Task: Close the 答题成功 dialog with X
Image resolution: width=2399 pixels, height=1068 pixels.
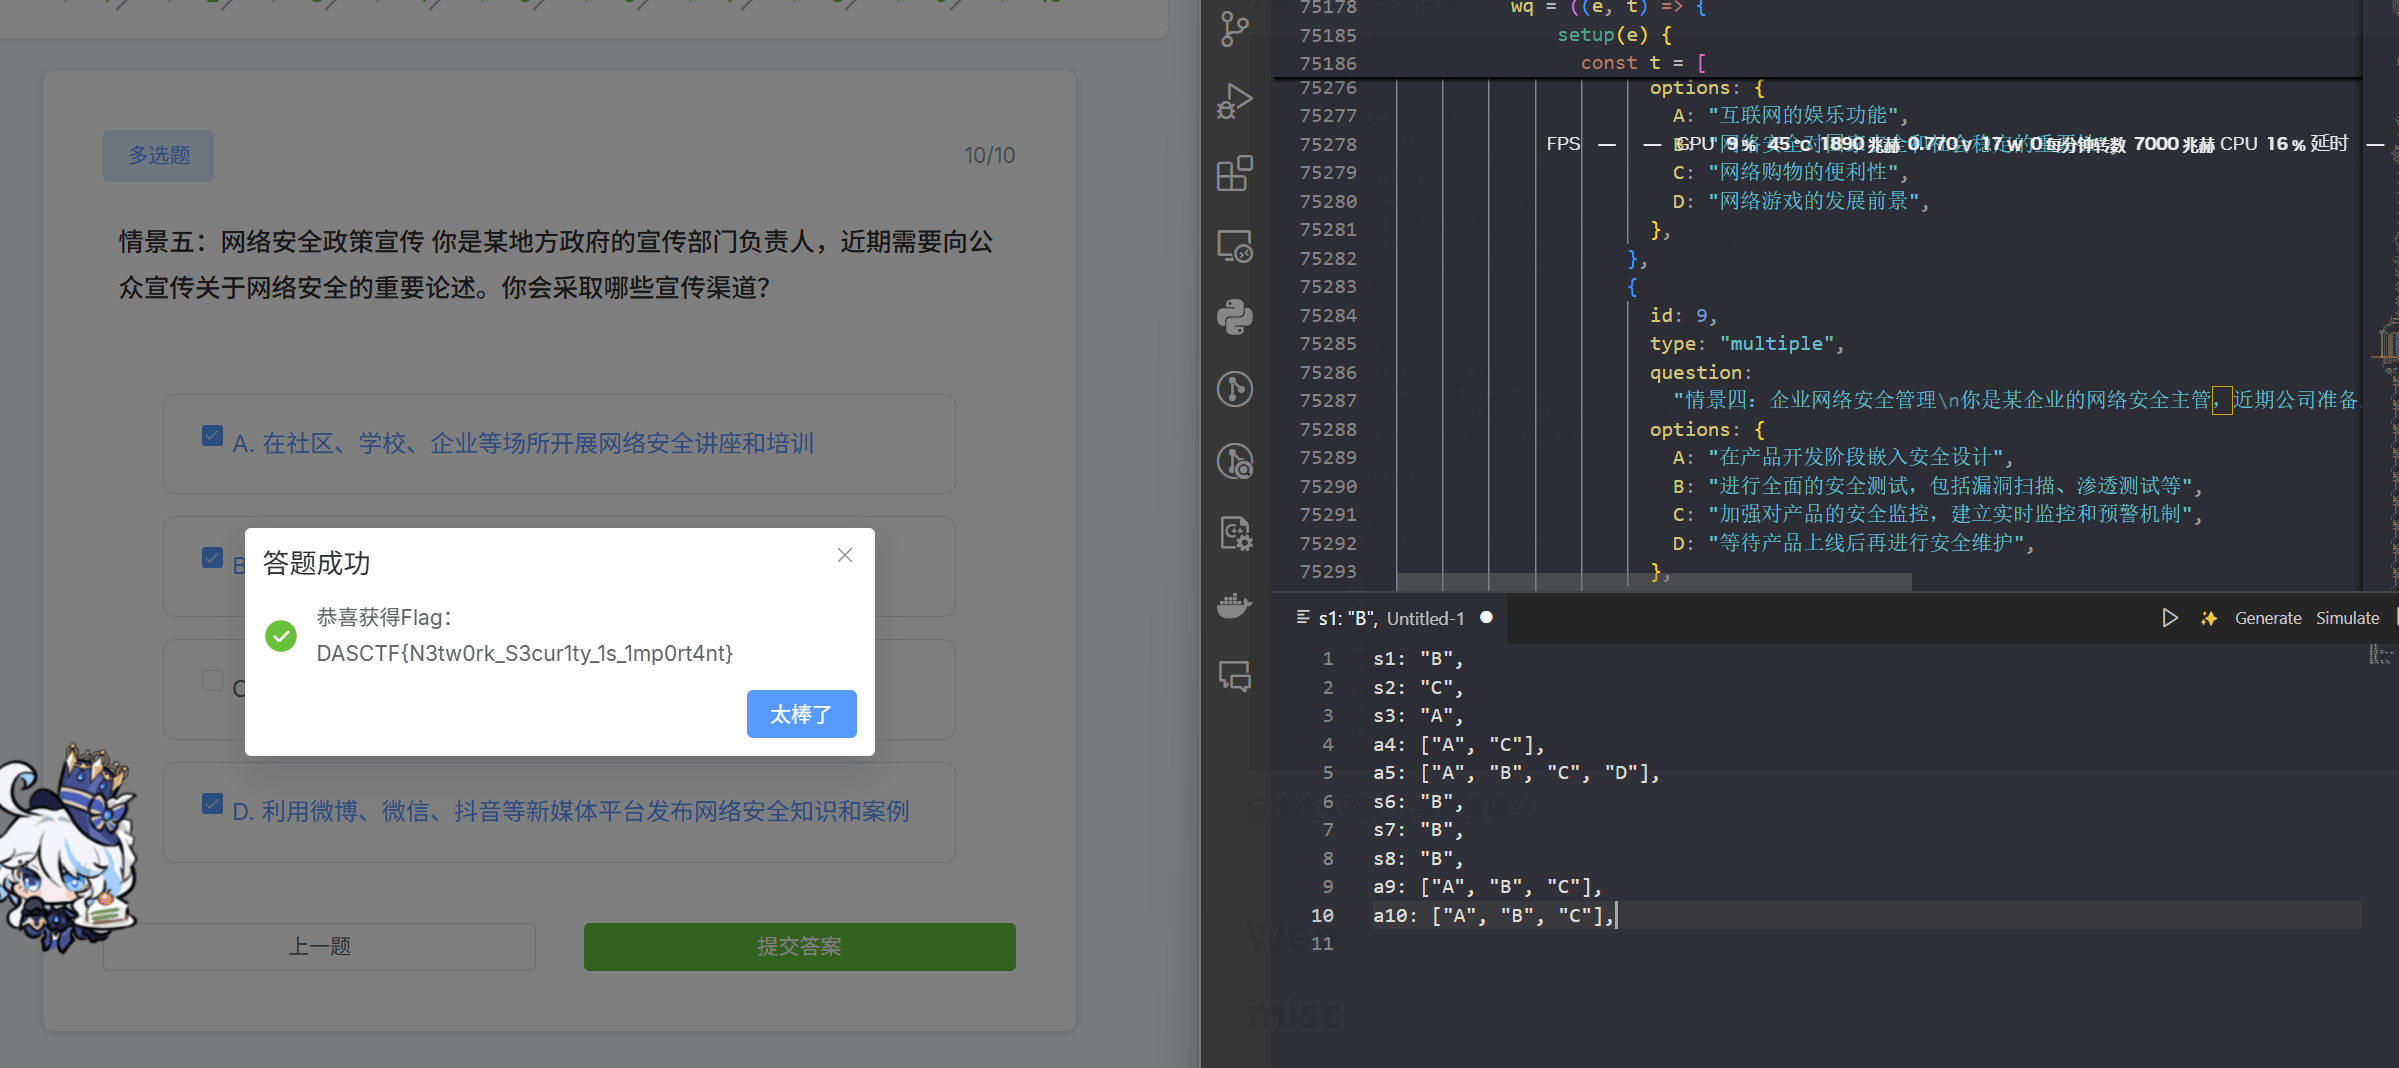Action: point(845,555)
